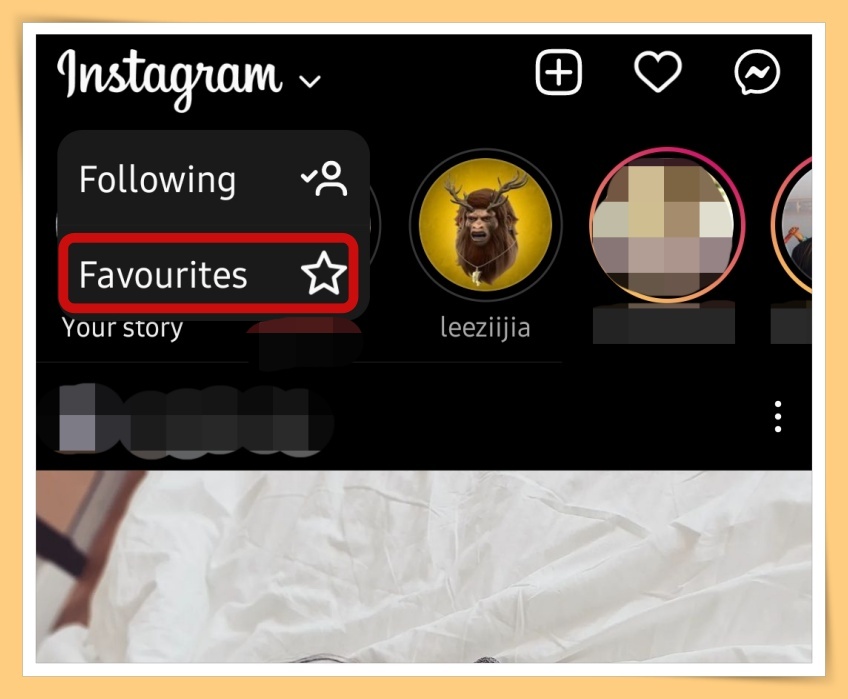The height and width of the screenshot is (699, 848).
Task: View the pixelated story with a gradient ring
Action: (667, 224)
